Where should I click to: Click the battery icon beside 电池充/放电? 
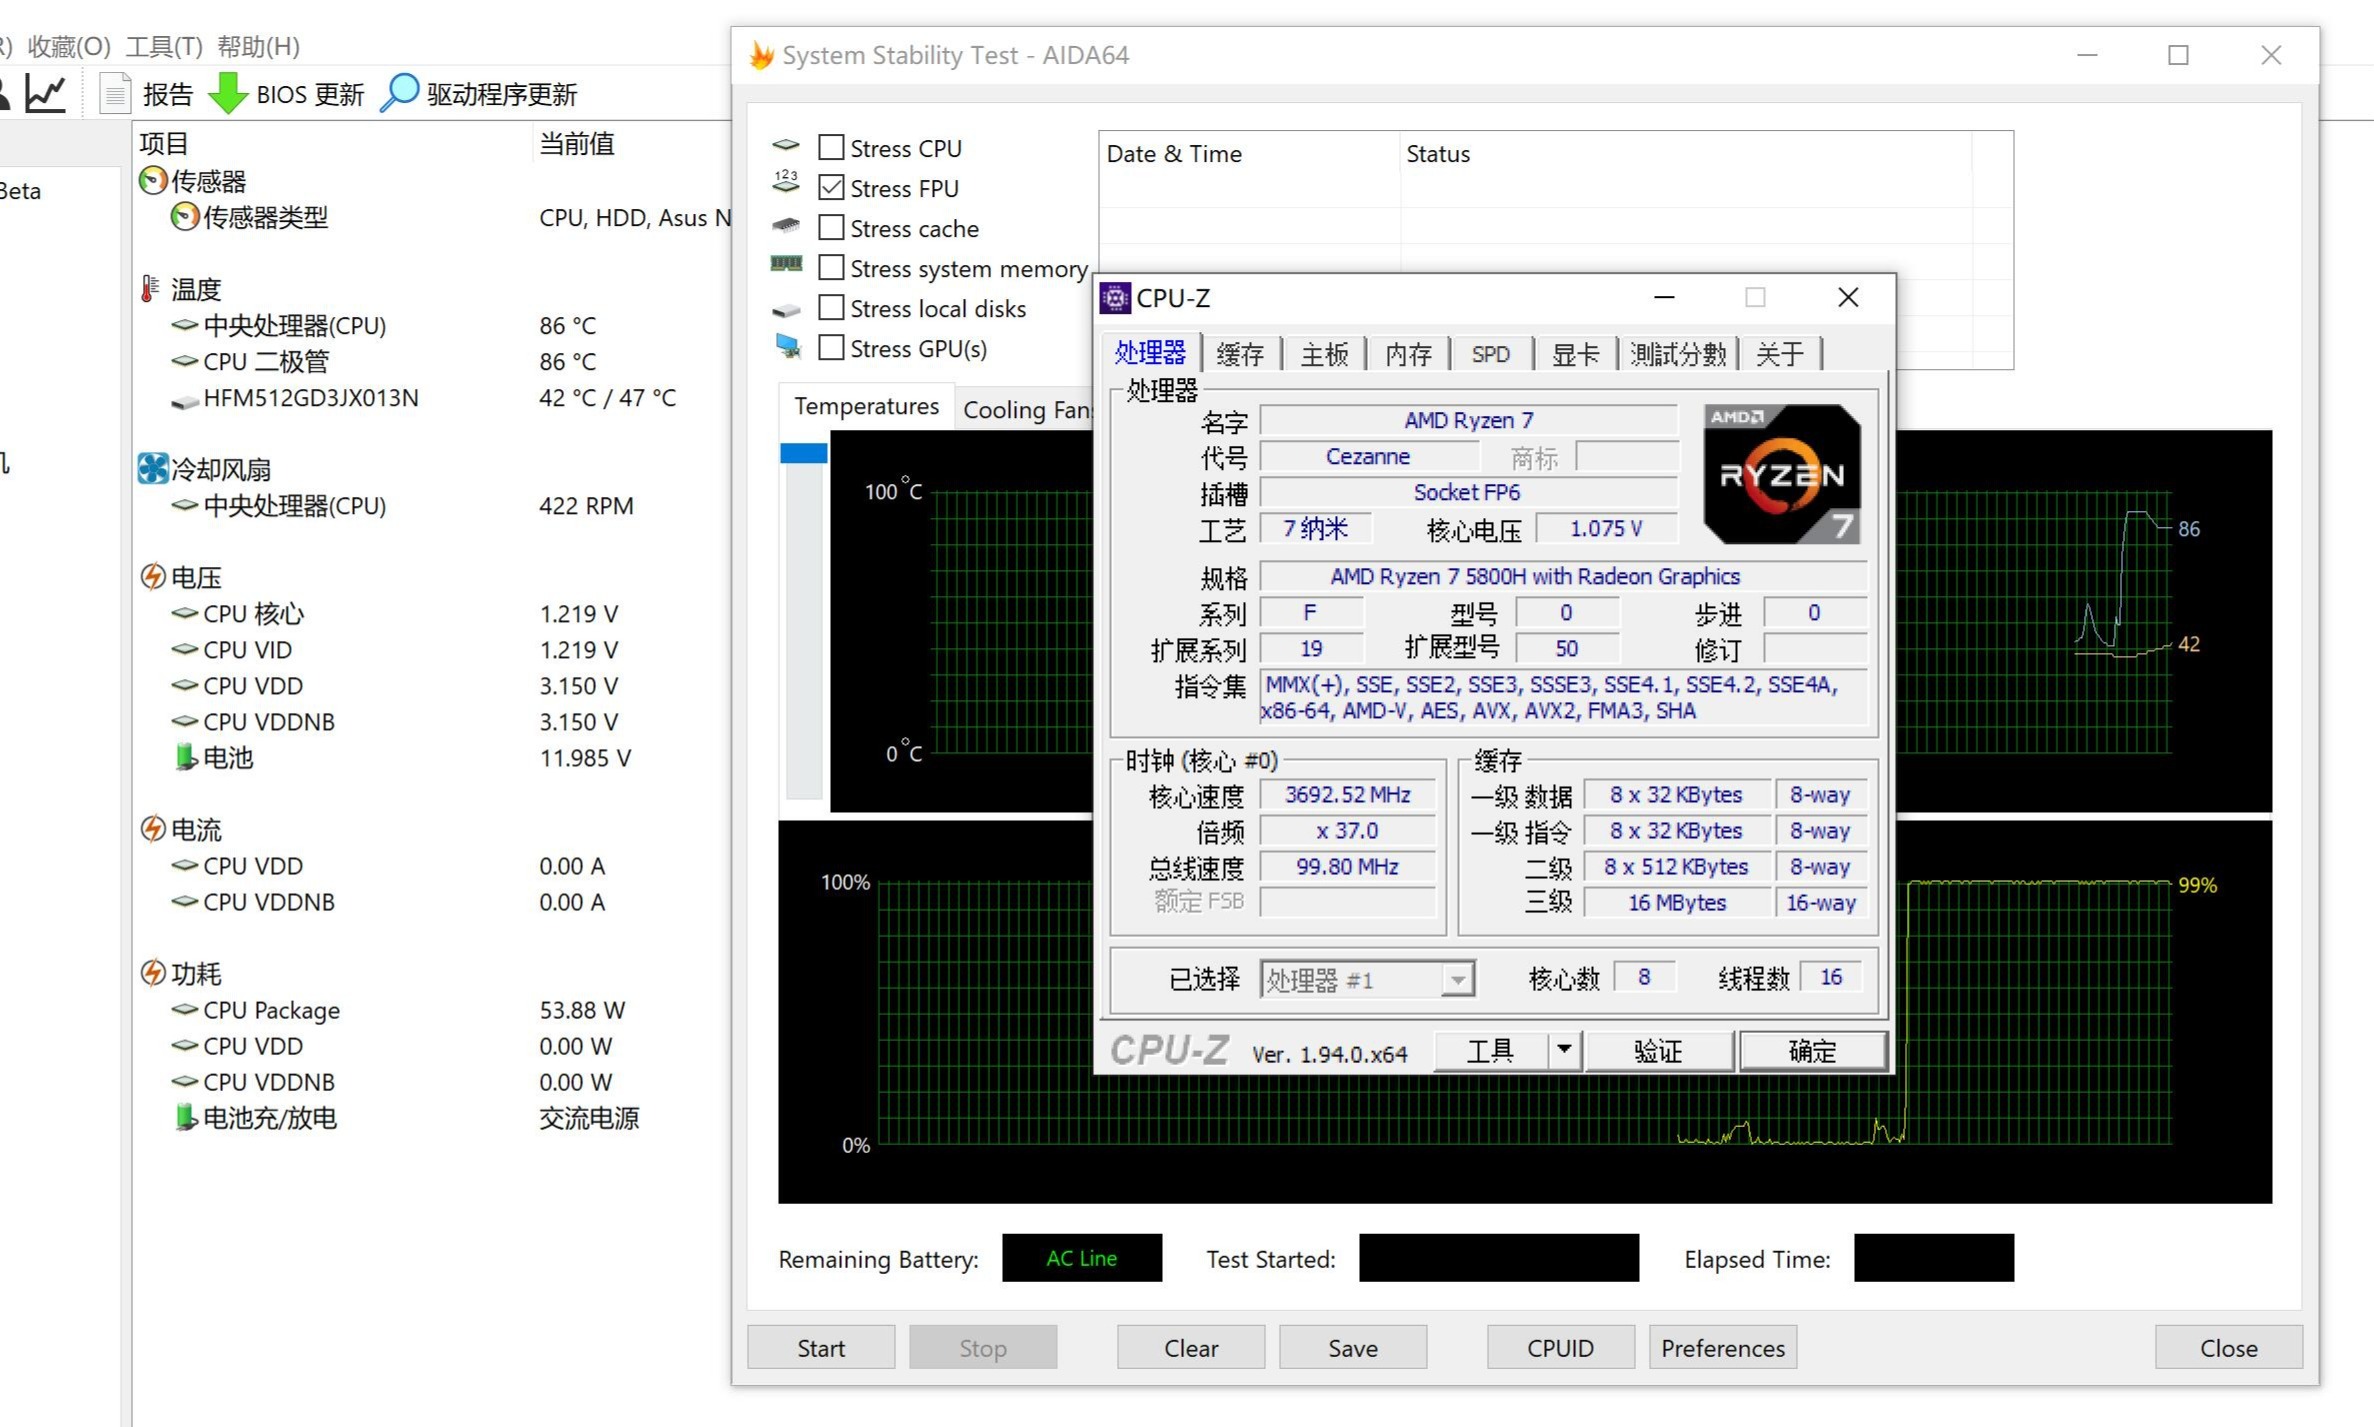pyautogui.click(x=185, y=1117)
